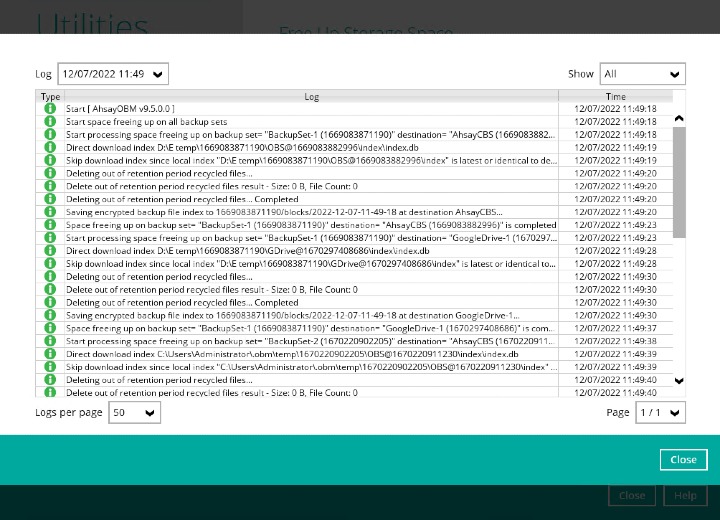Open the Show filter dropdown
720x520 pixels.
pyautogui.click(x=642, y=74)
